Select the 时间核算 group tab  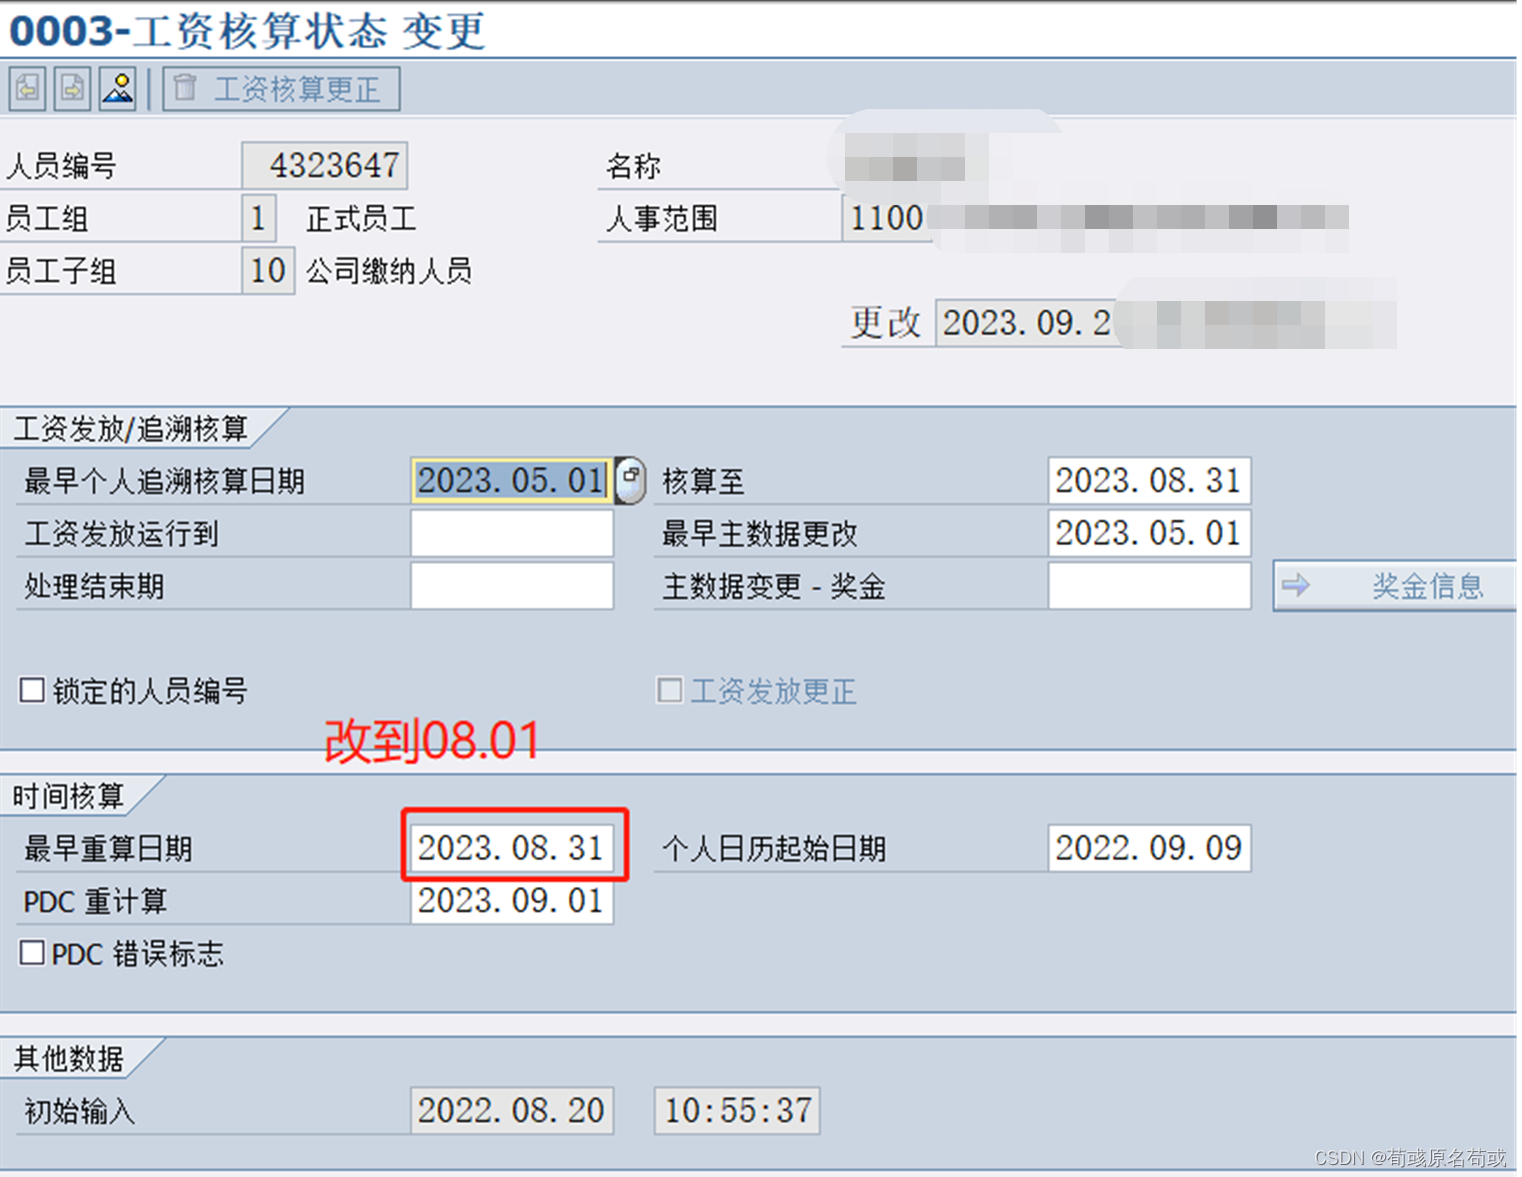70,795
